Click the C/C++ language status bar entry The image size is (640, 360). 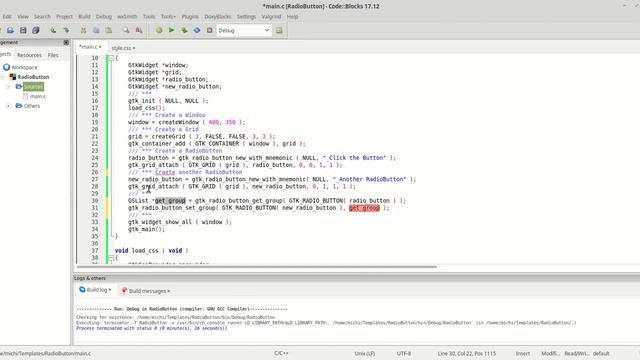coord(281,353)
